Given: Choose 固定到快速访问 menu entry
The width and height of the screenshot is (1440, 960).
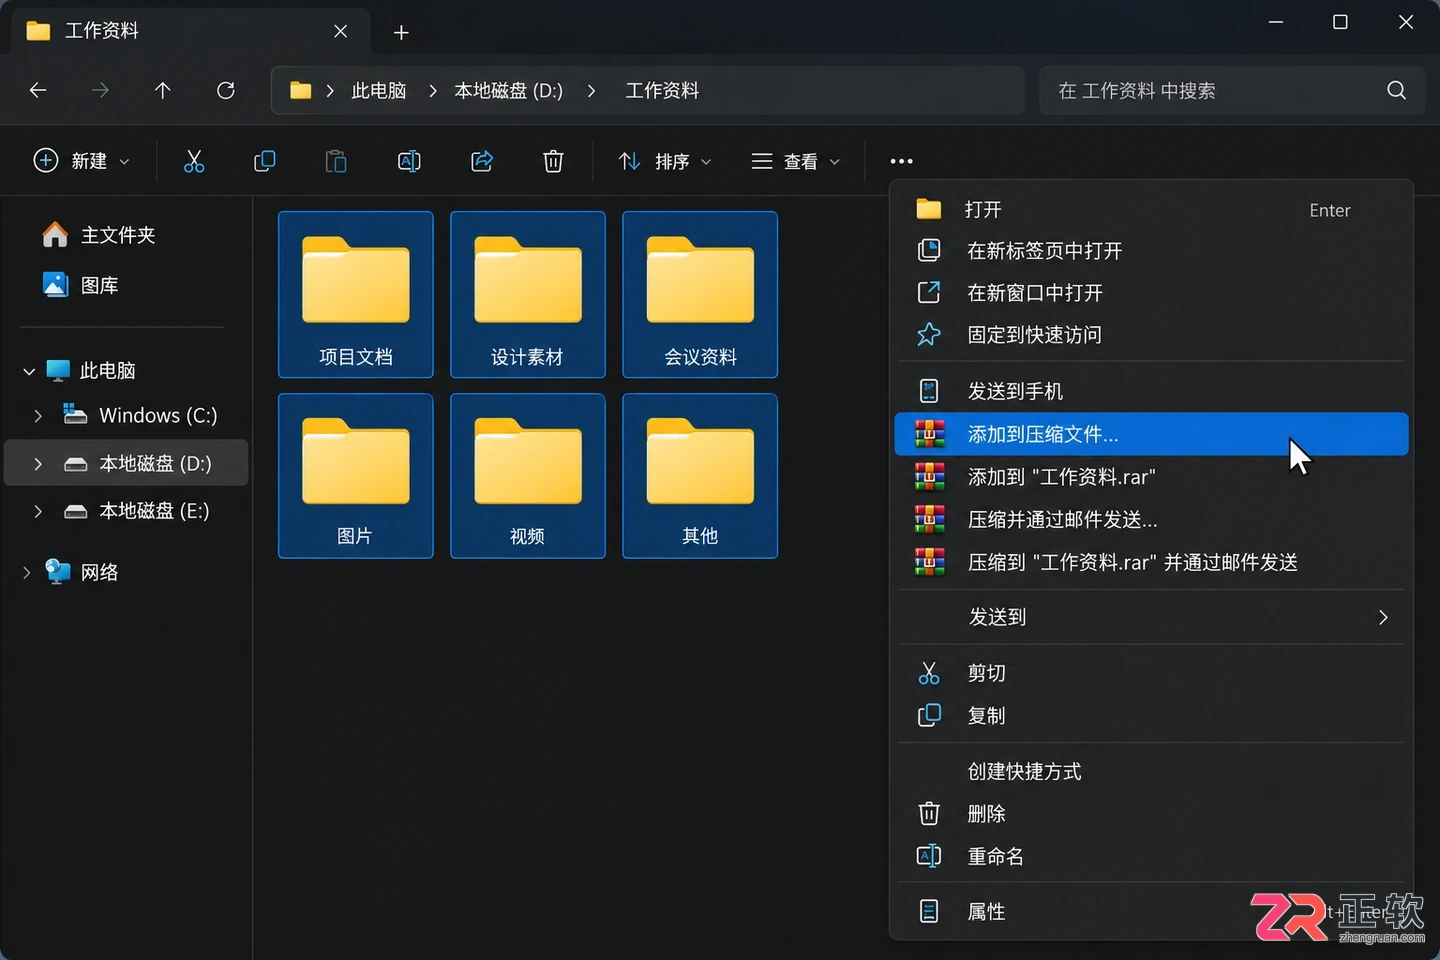Looking at the screenshot, I should [x=1151, y=335].
